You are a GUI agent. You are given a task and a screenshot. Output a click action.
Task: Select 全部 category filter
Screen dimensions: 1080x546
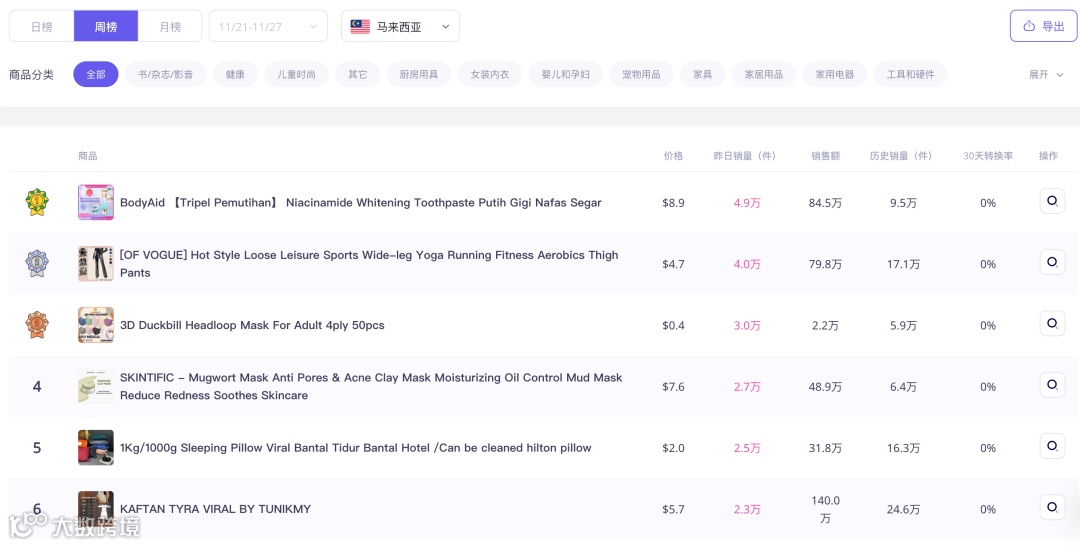pos(96,74)
